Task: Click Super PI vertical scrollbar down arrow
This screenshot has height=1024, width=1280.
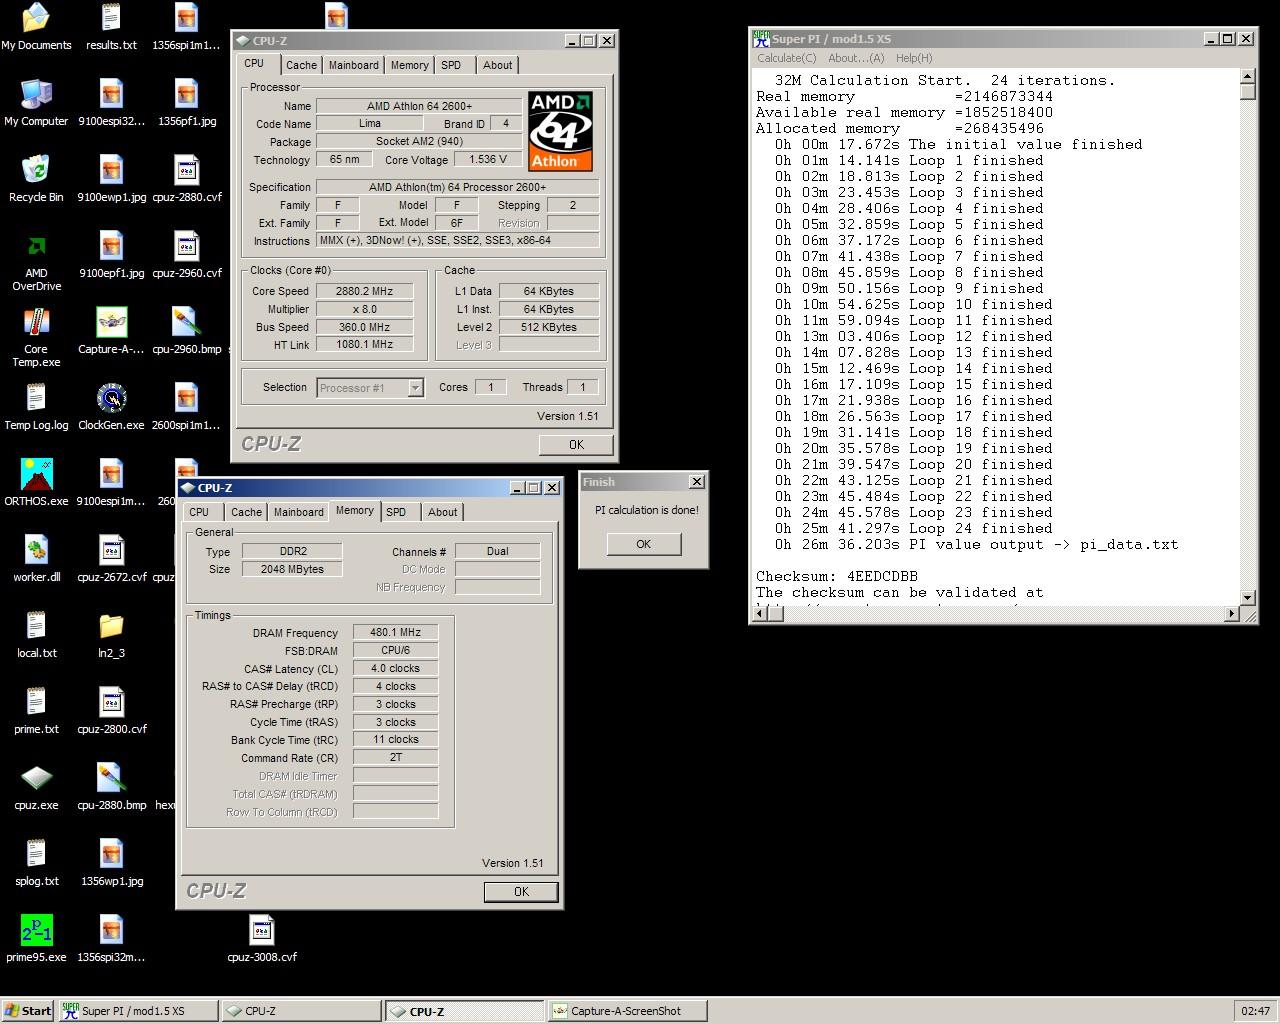Action: tap(1247, 597)
